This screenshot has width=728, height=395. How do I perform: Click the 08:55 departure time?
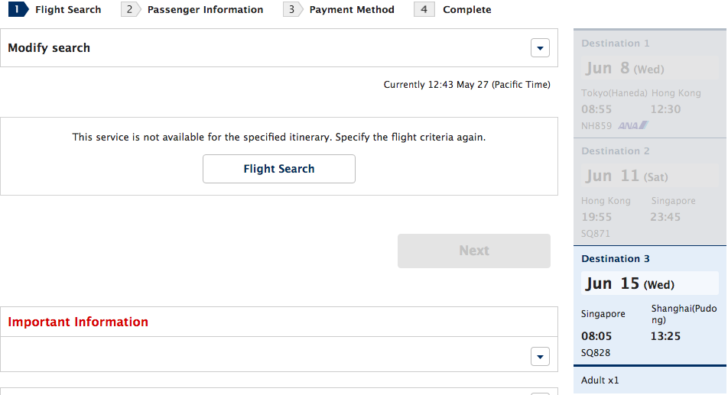tap(596, 109)
